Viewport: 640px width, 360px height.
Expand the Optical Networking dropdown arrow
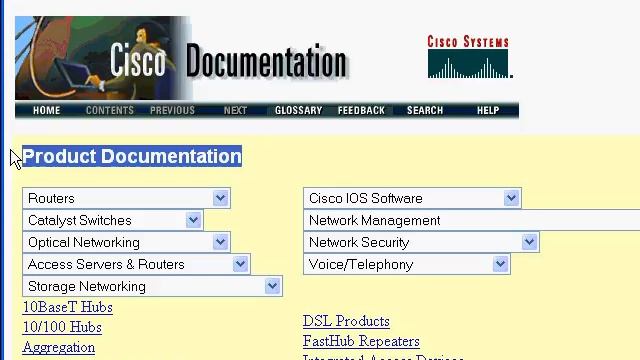pos(220,242)
